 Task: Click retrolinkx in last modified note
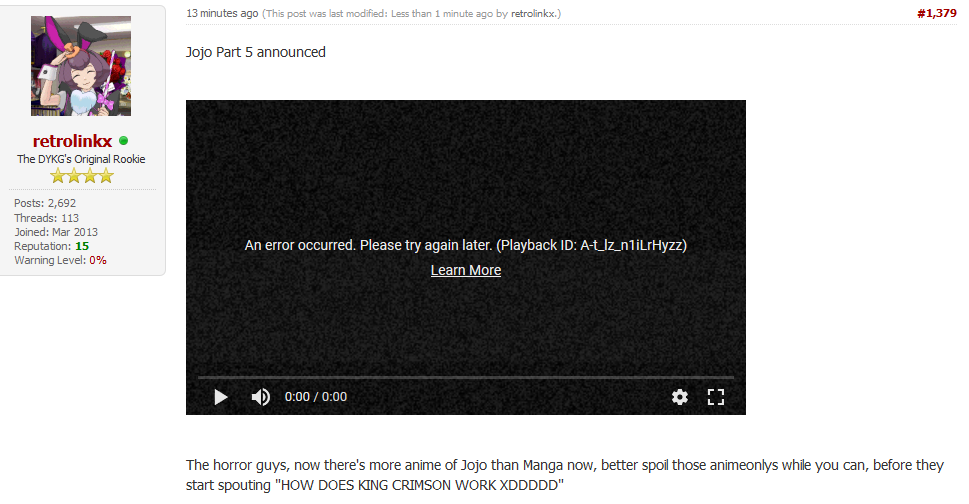(533, 13)
